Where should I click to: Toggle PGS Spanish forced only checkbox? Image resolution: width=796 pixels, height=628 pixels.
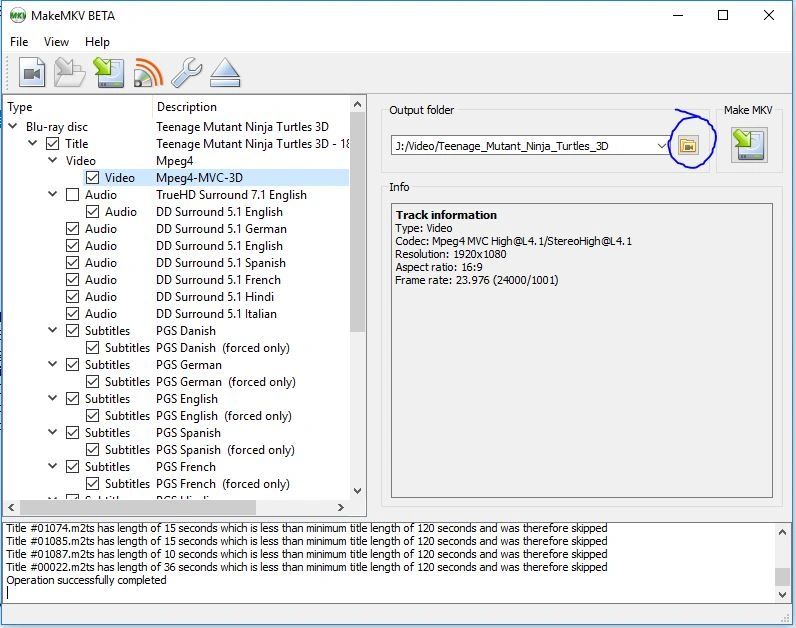click(92, 450)
